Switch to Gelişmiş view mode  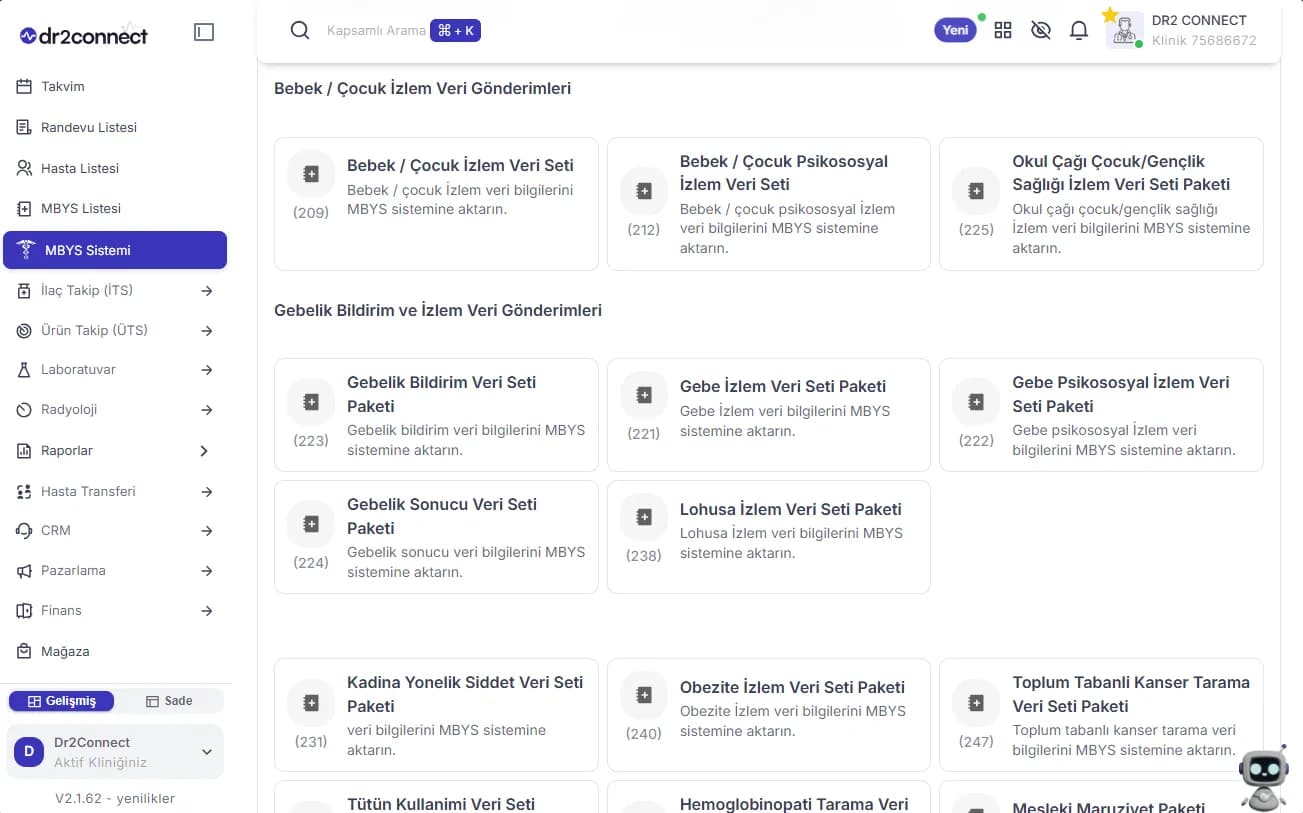pos(61,701)
